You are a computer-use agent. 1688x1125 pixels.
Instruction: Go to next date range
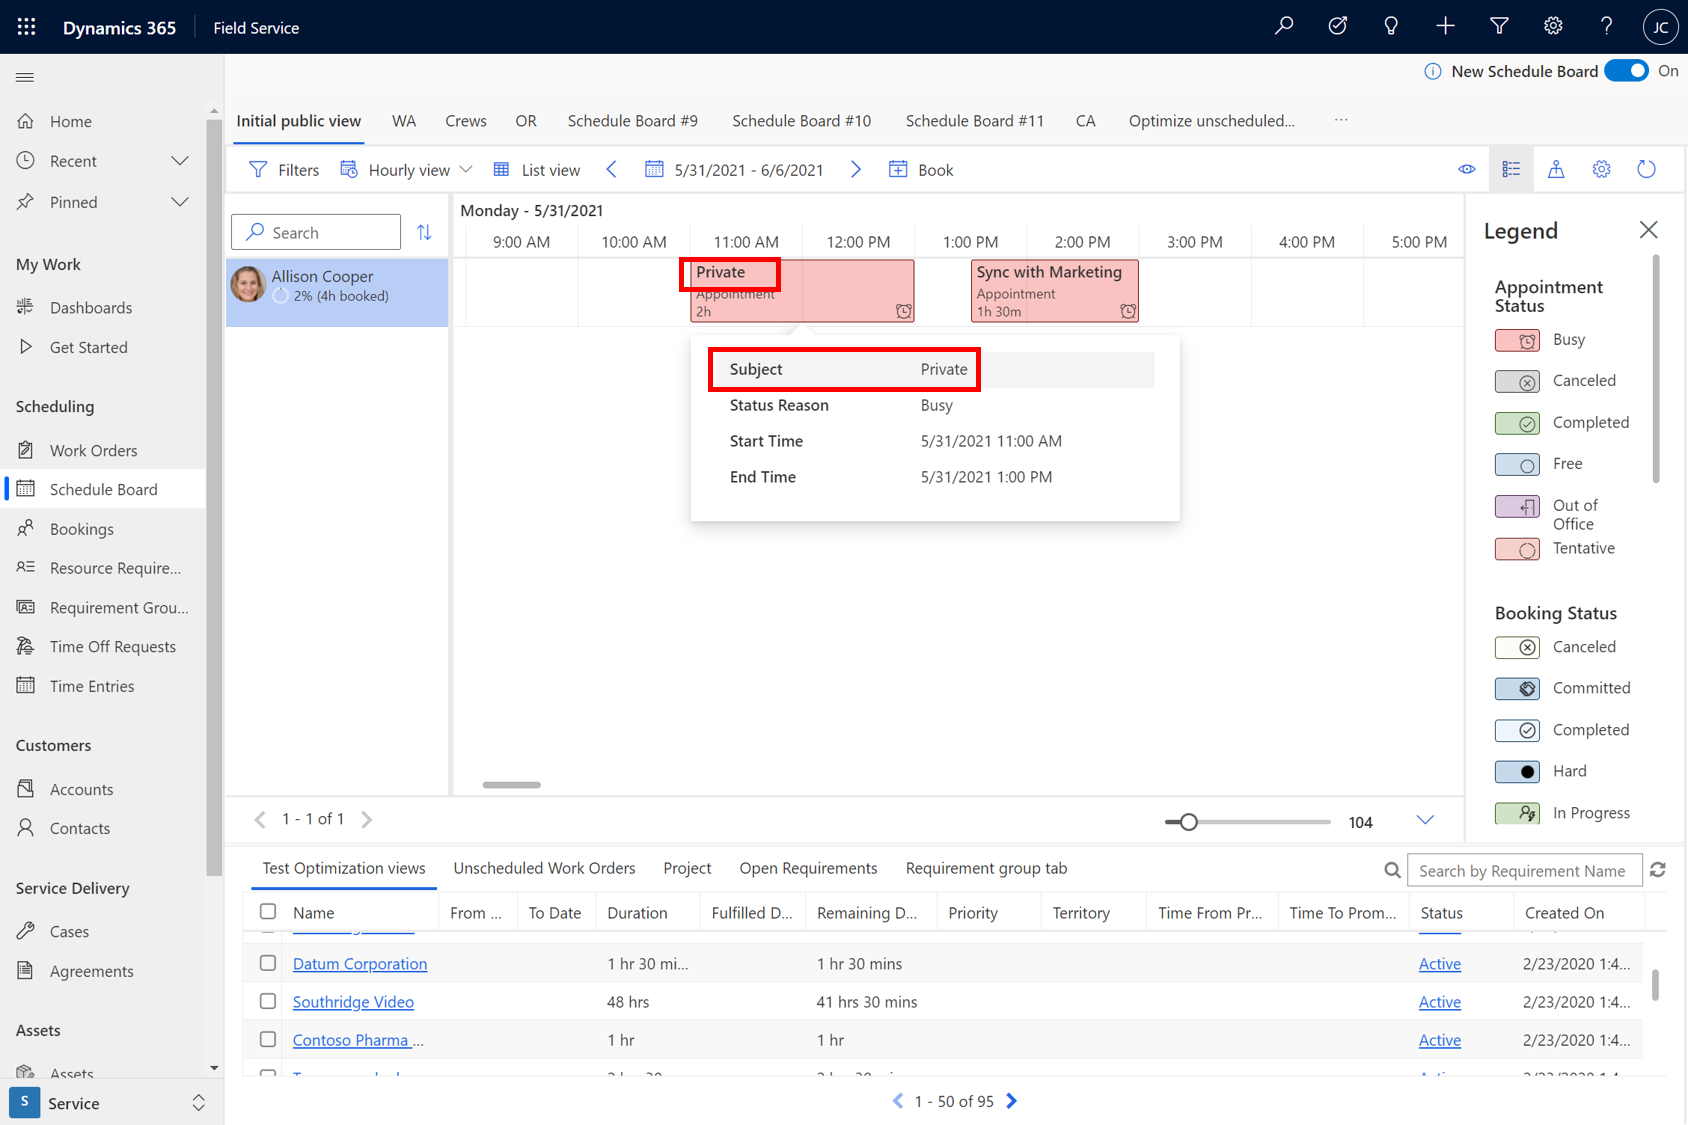[856, 169]
